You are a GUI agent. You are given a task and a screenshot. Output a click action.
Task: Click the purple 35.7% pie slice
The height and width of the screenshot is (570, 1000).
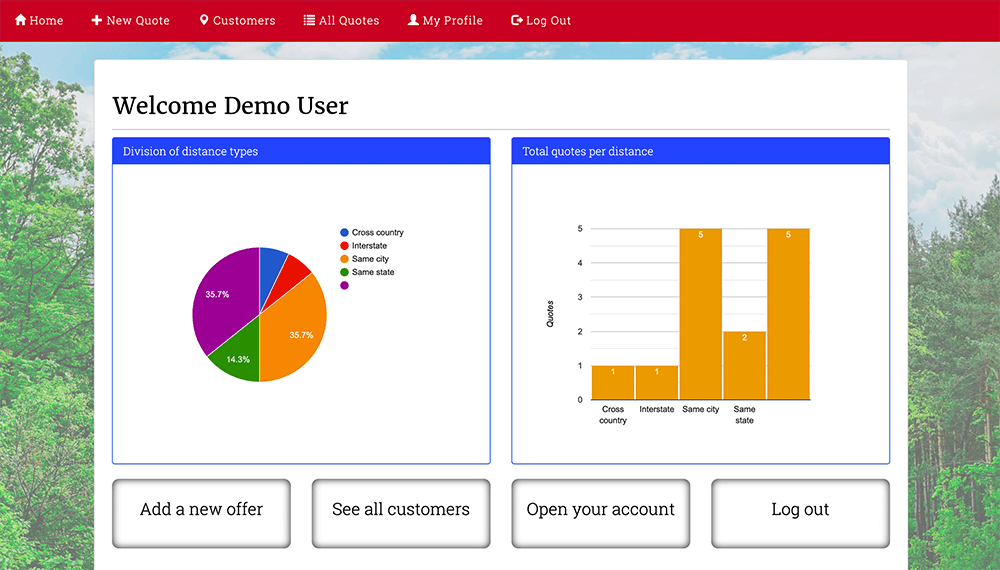222,297
